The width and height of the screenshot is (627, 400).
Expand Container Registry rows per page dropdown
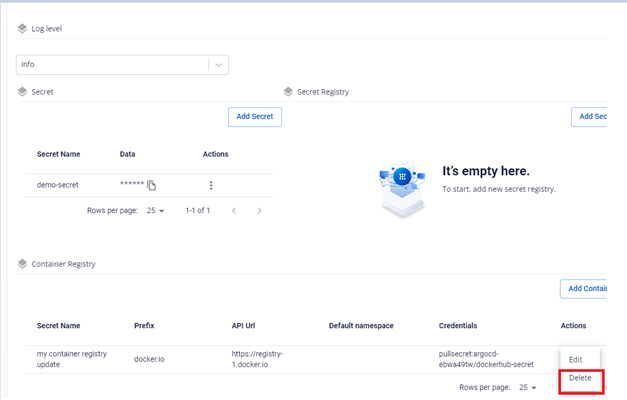pyautogui.click(x=528, y=386)
